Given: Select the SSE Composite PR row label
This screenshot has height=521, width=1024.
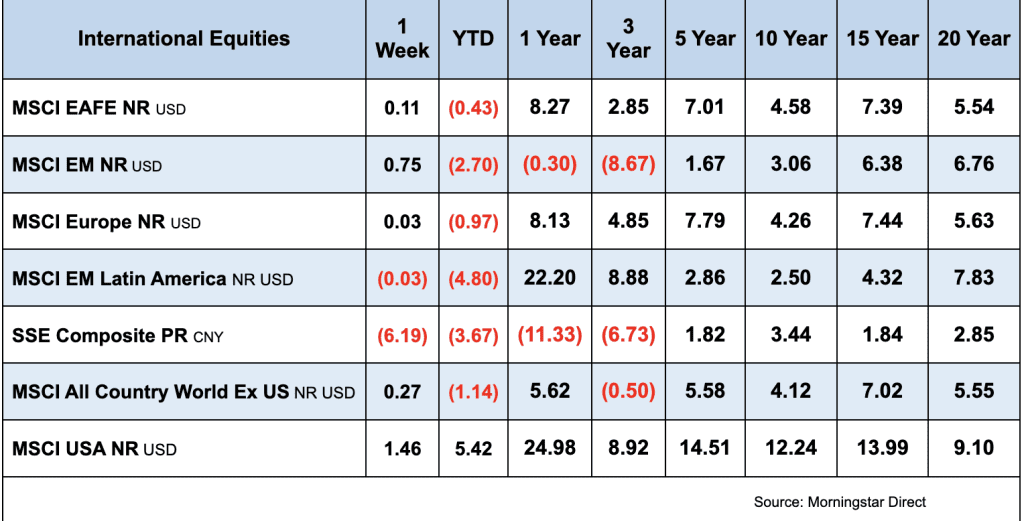Looking at the screenshot, I should pos(117,336).
